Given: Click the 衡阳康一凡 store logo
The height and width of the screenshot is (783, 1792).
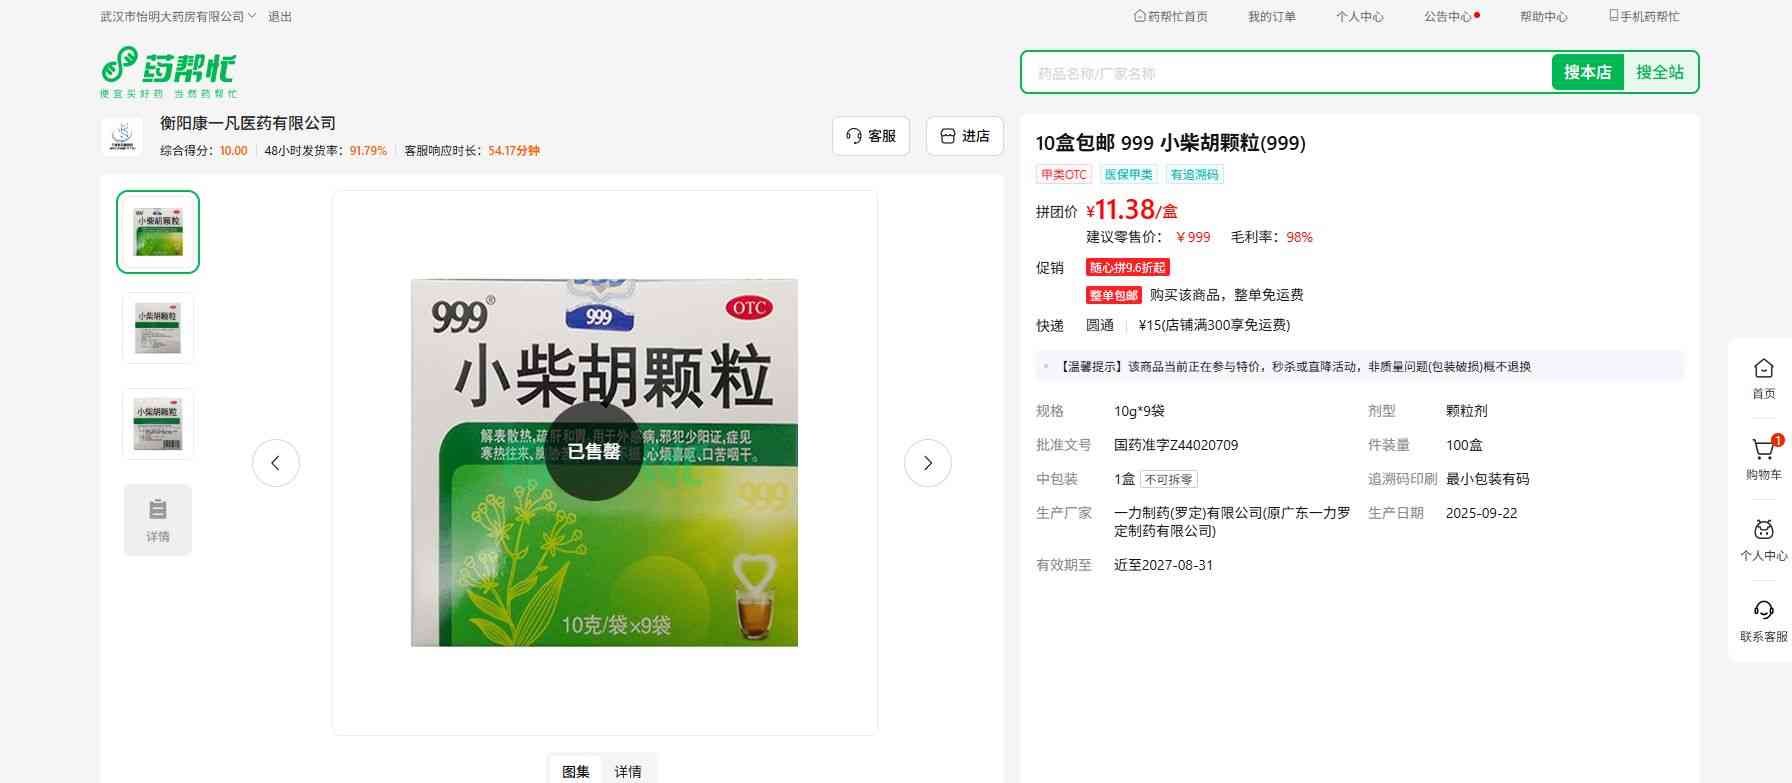Looking at the screenshot, I should click(122, 137).
